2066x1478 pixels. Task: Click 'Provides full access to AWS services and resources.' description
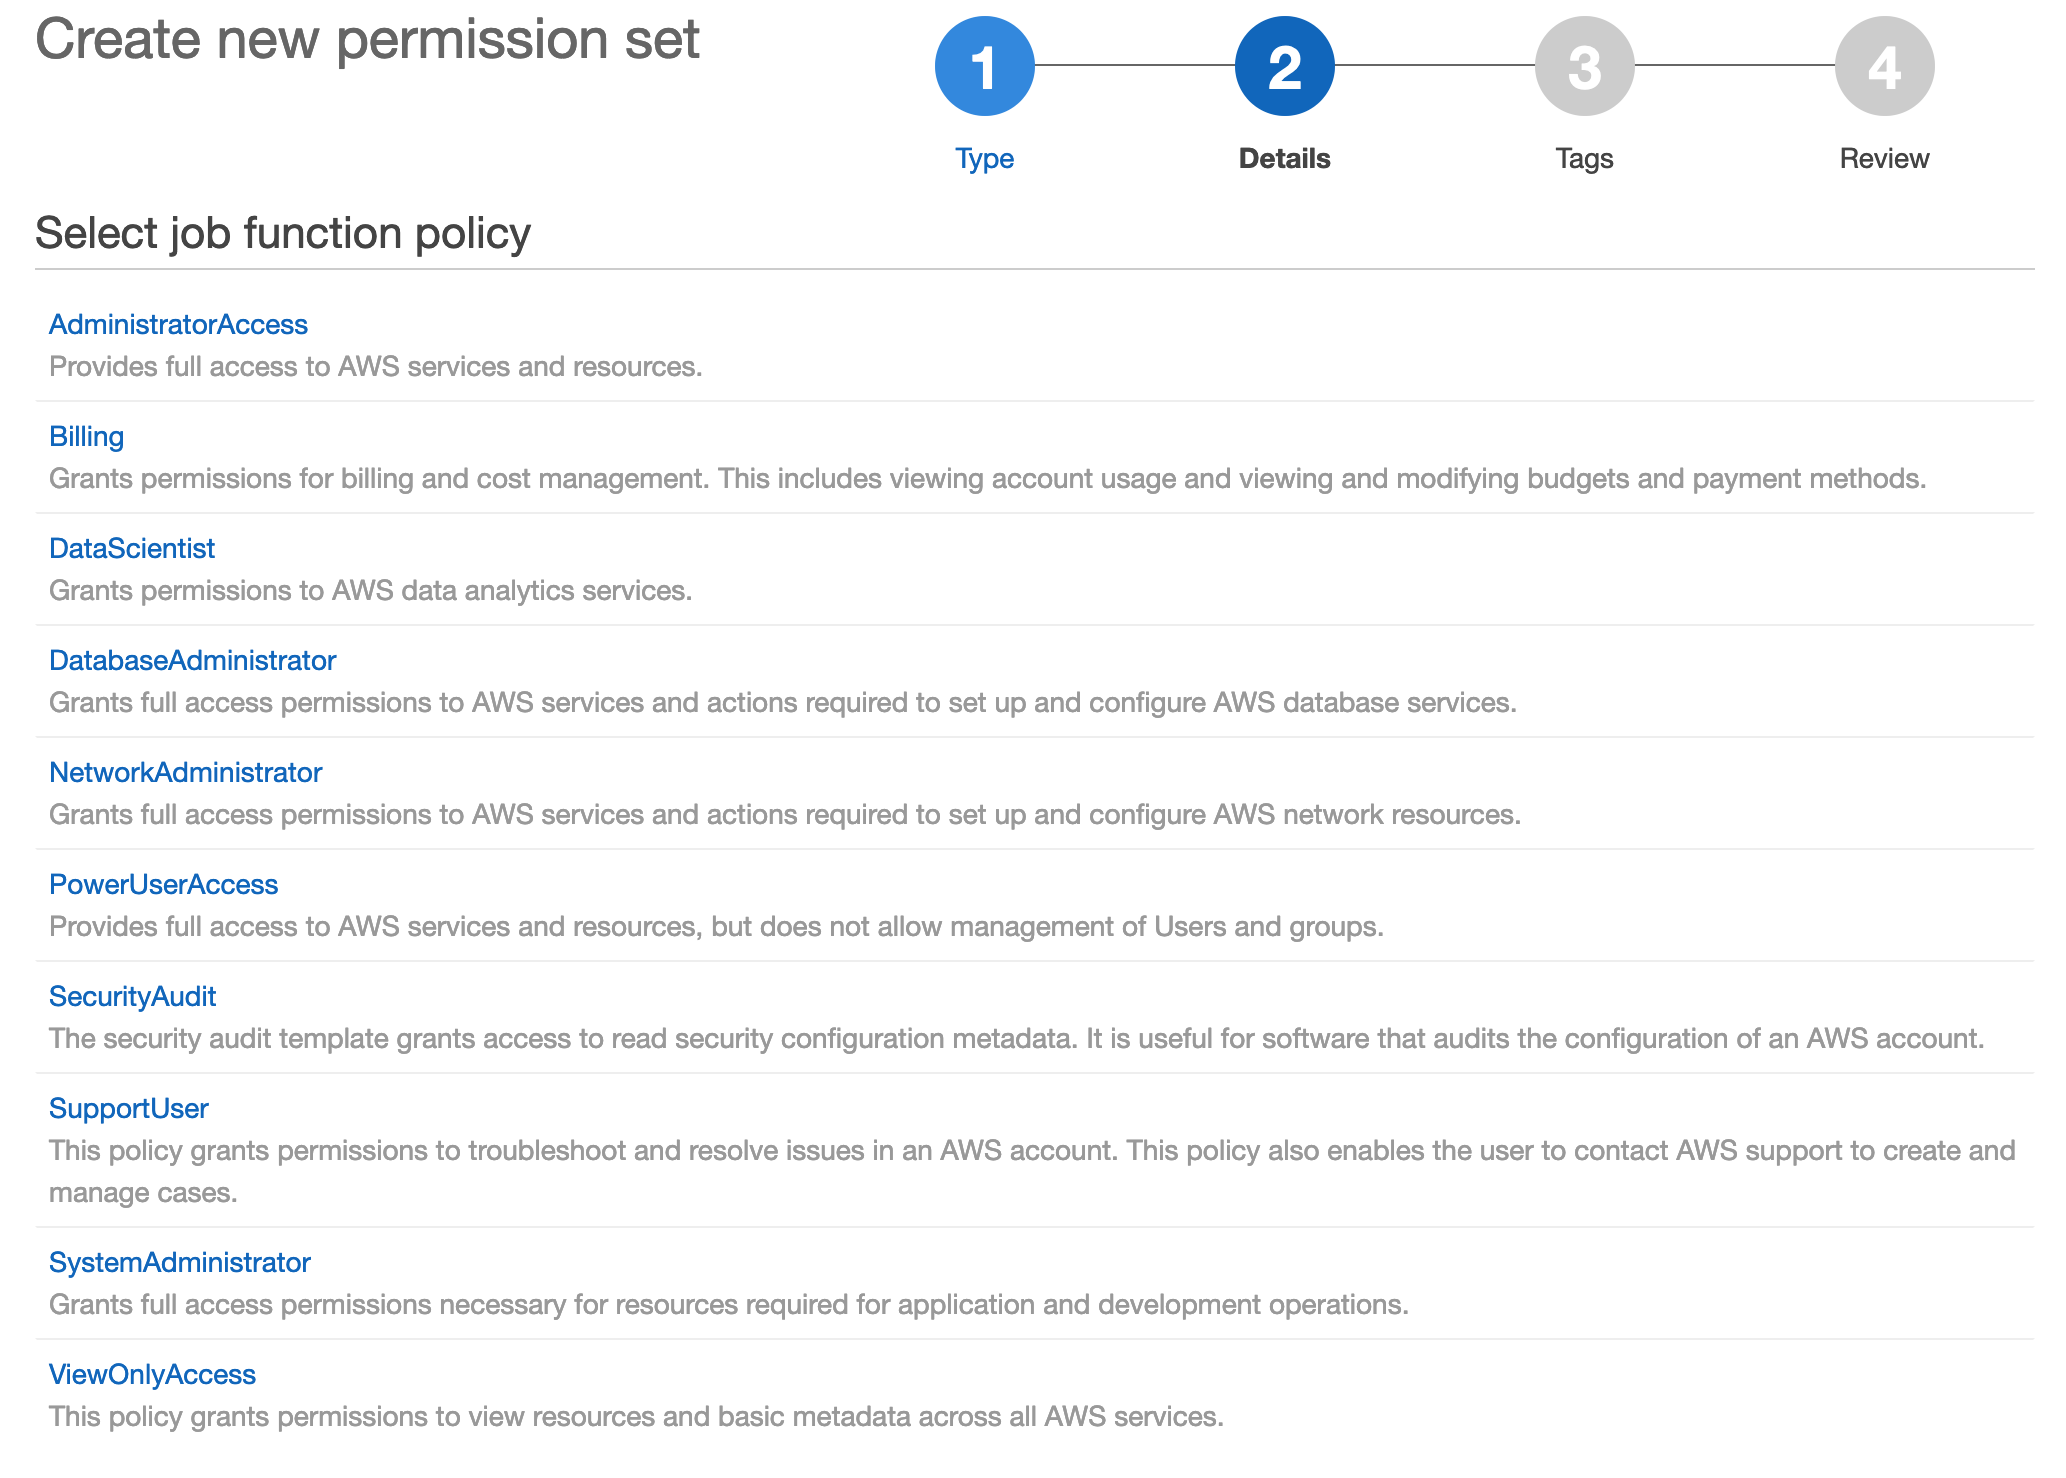point(376,366)
